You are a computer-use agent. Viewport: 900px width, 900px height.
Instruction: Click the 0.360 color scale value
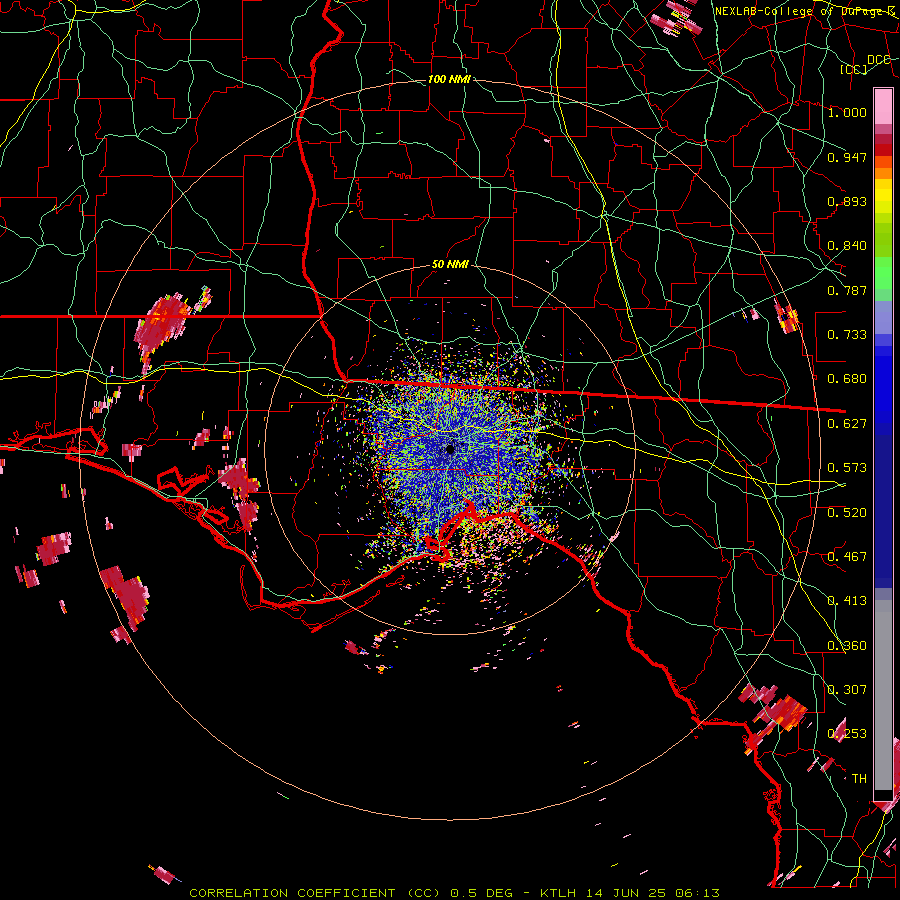(x=847, y=646)
